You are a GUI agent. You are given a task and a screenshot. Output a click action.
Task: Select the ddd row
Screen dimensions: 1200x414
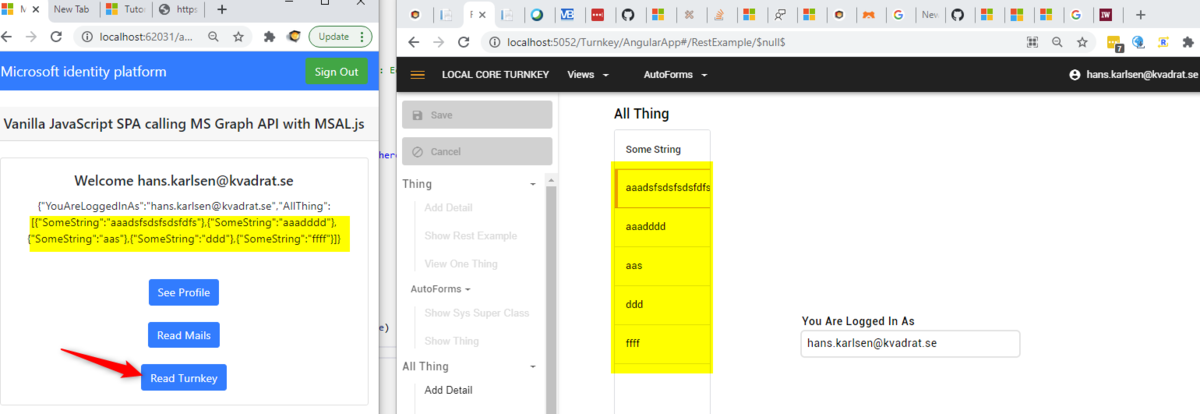pos(663,305)
